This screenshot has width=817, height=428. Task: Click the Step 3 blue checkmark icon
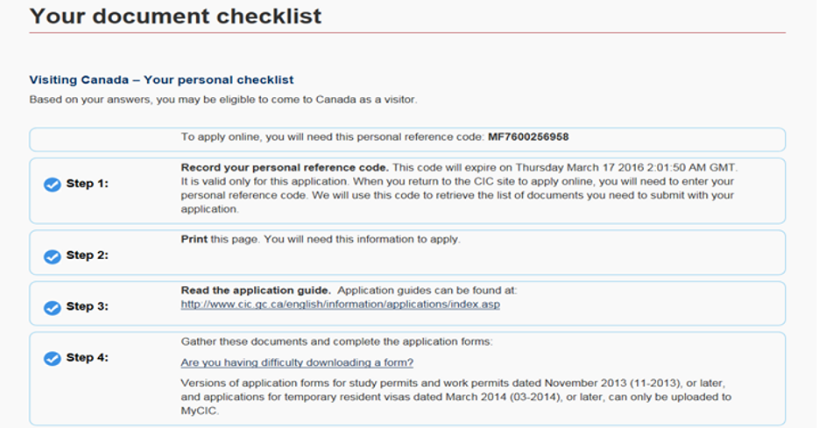(52, 306)
